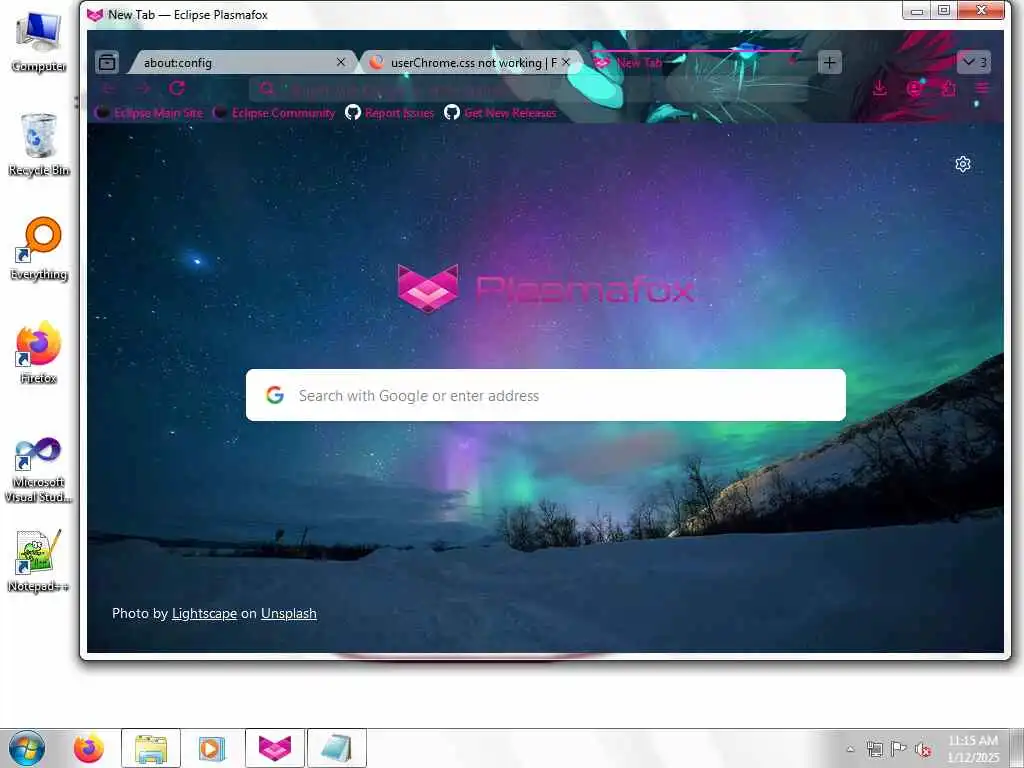Go forward with the forward arrow

click(143, 88)
